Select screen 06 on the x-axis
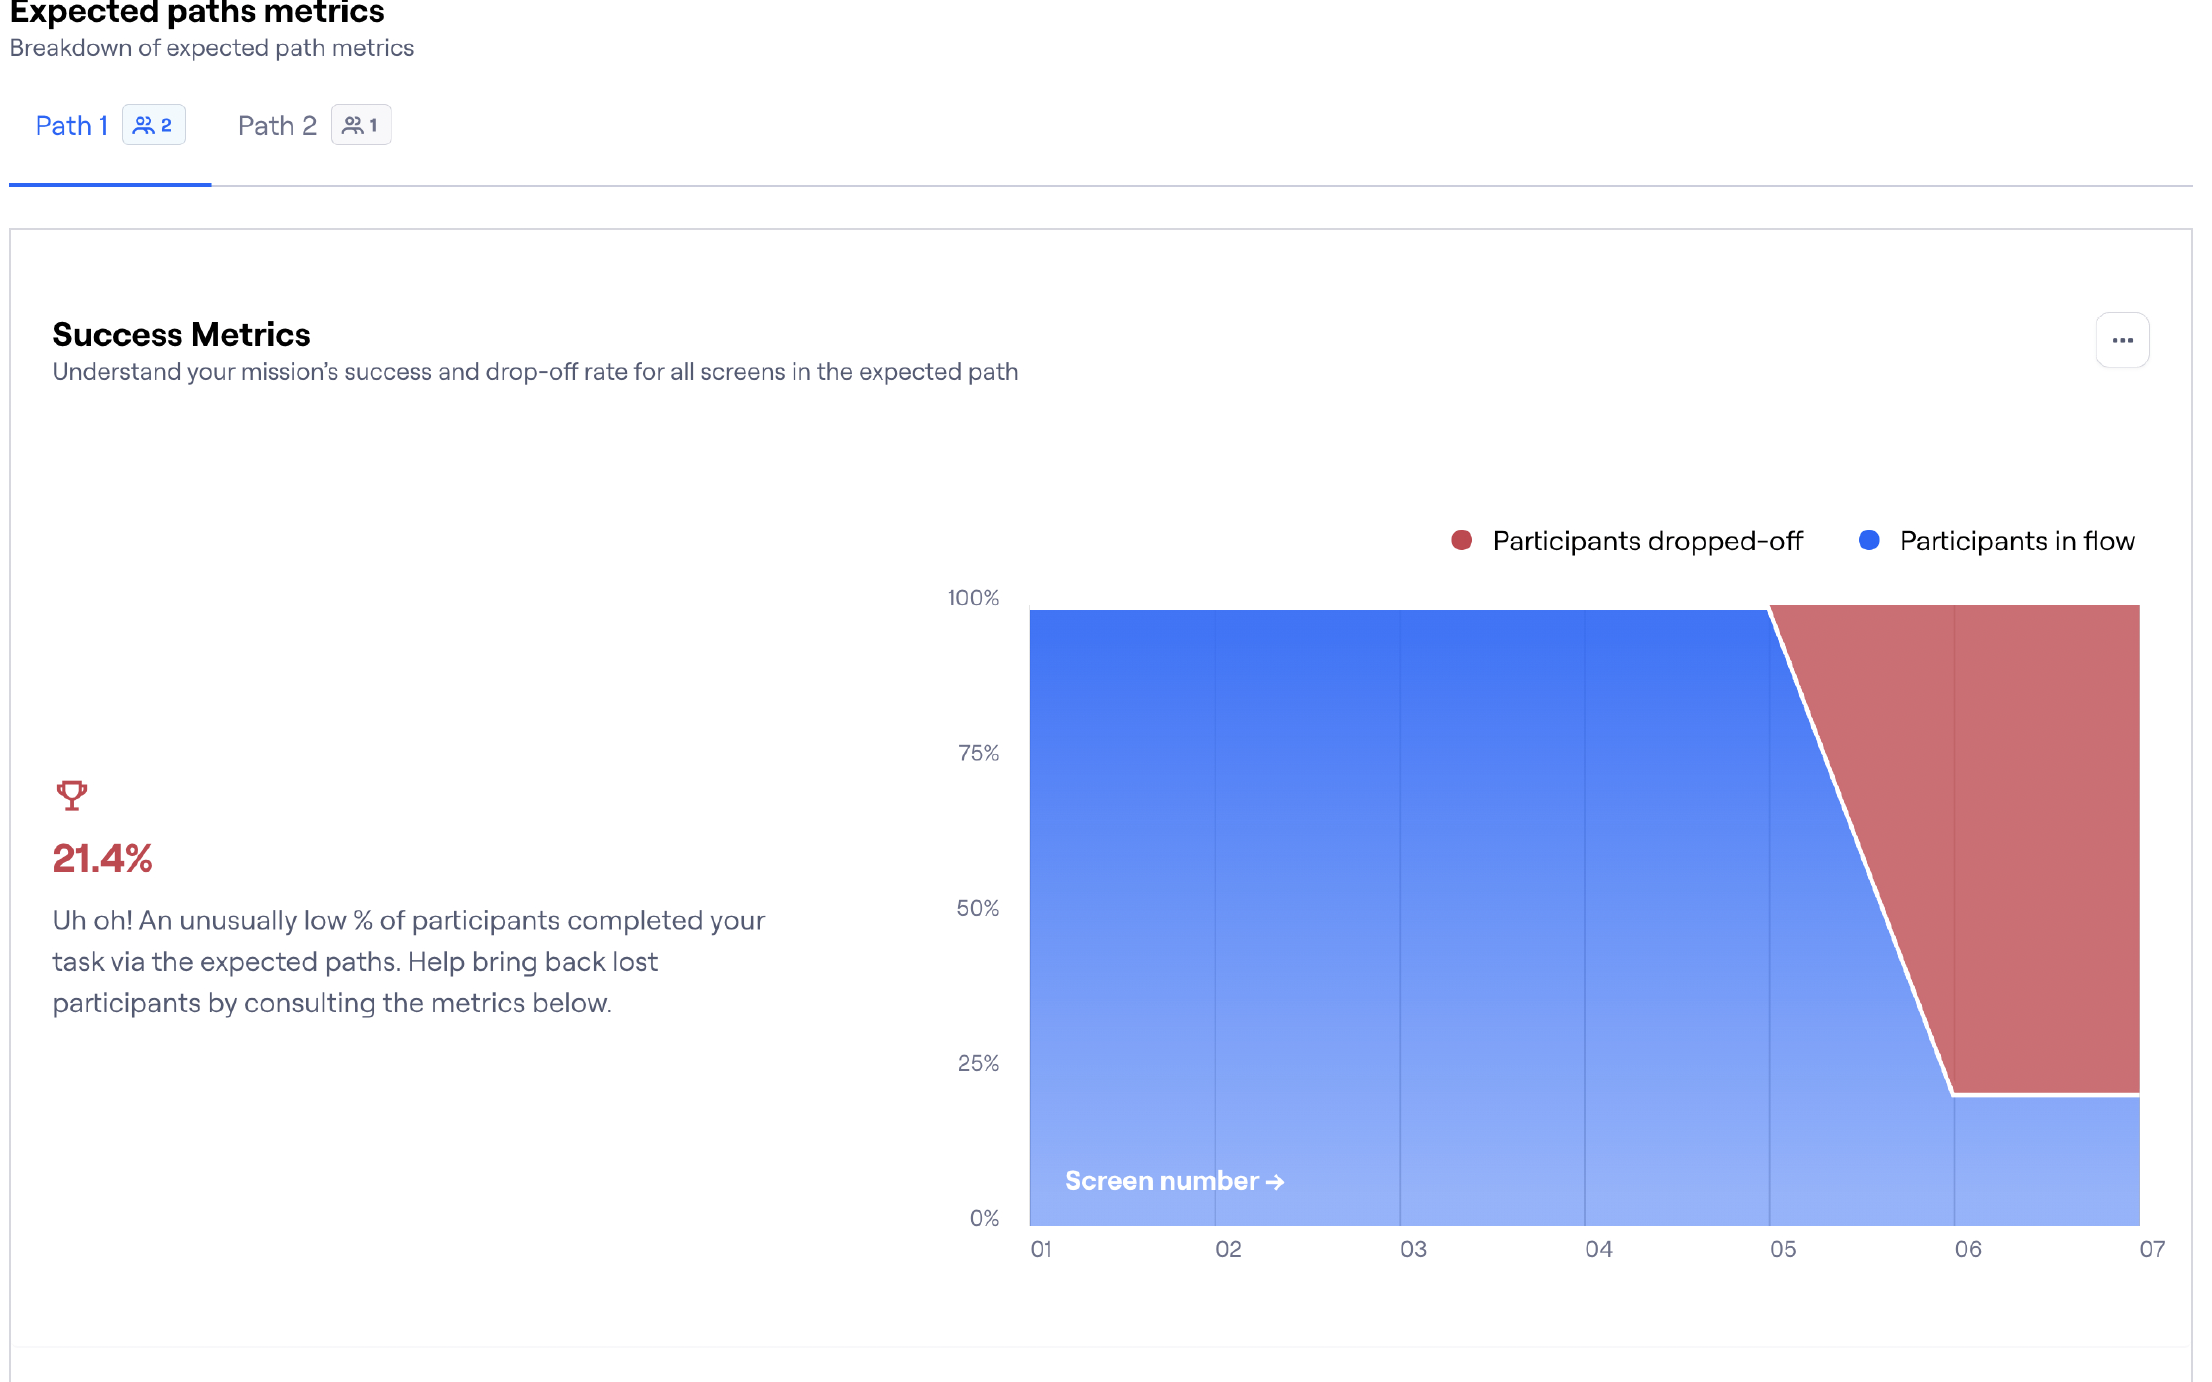This screenshot has width=2212, height=1382. click(1968, 1249)
